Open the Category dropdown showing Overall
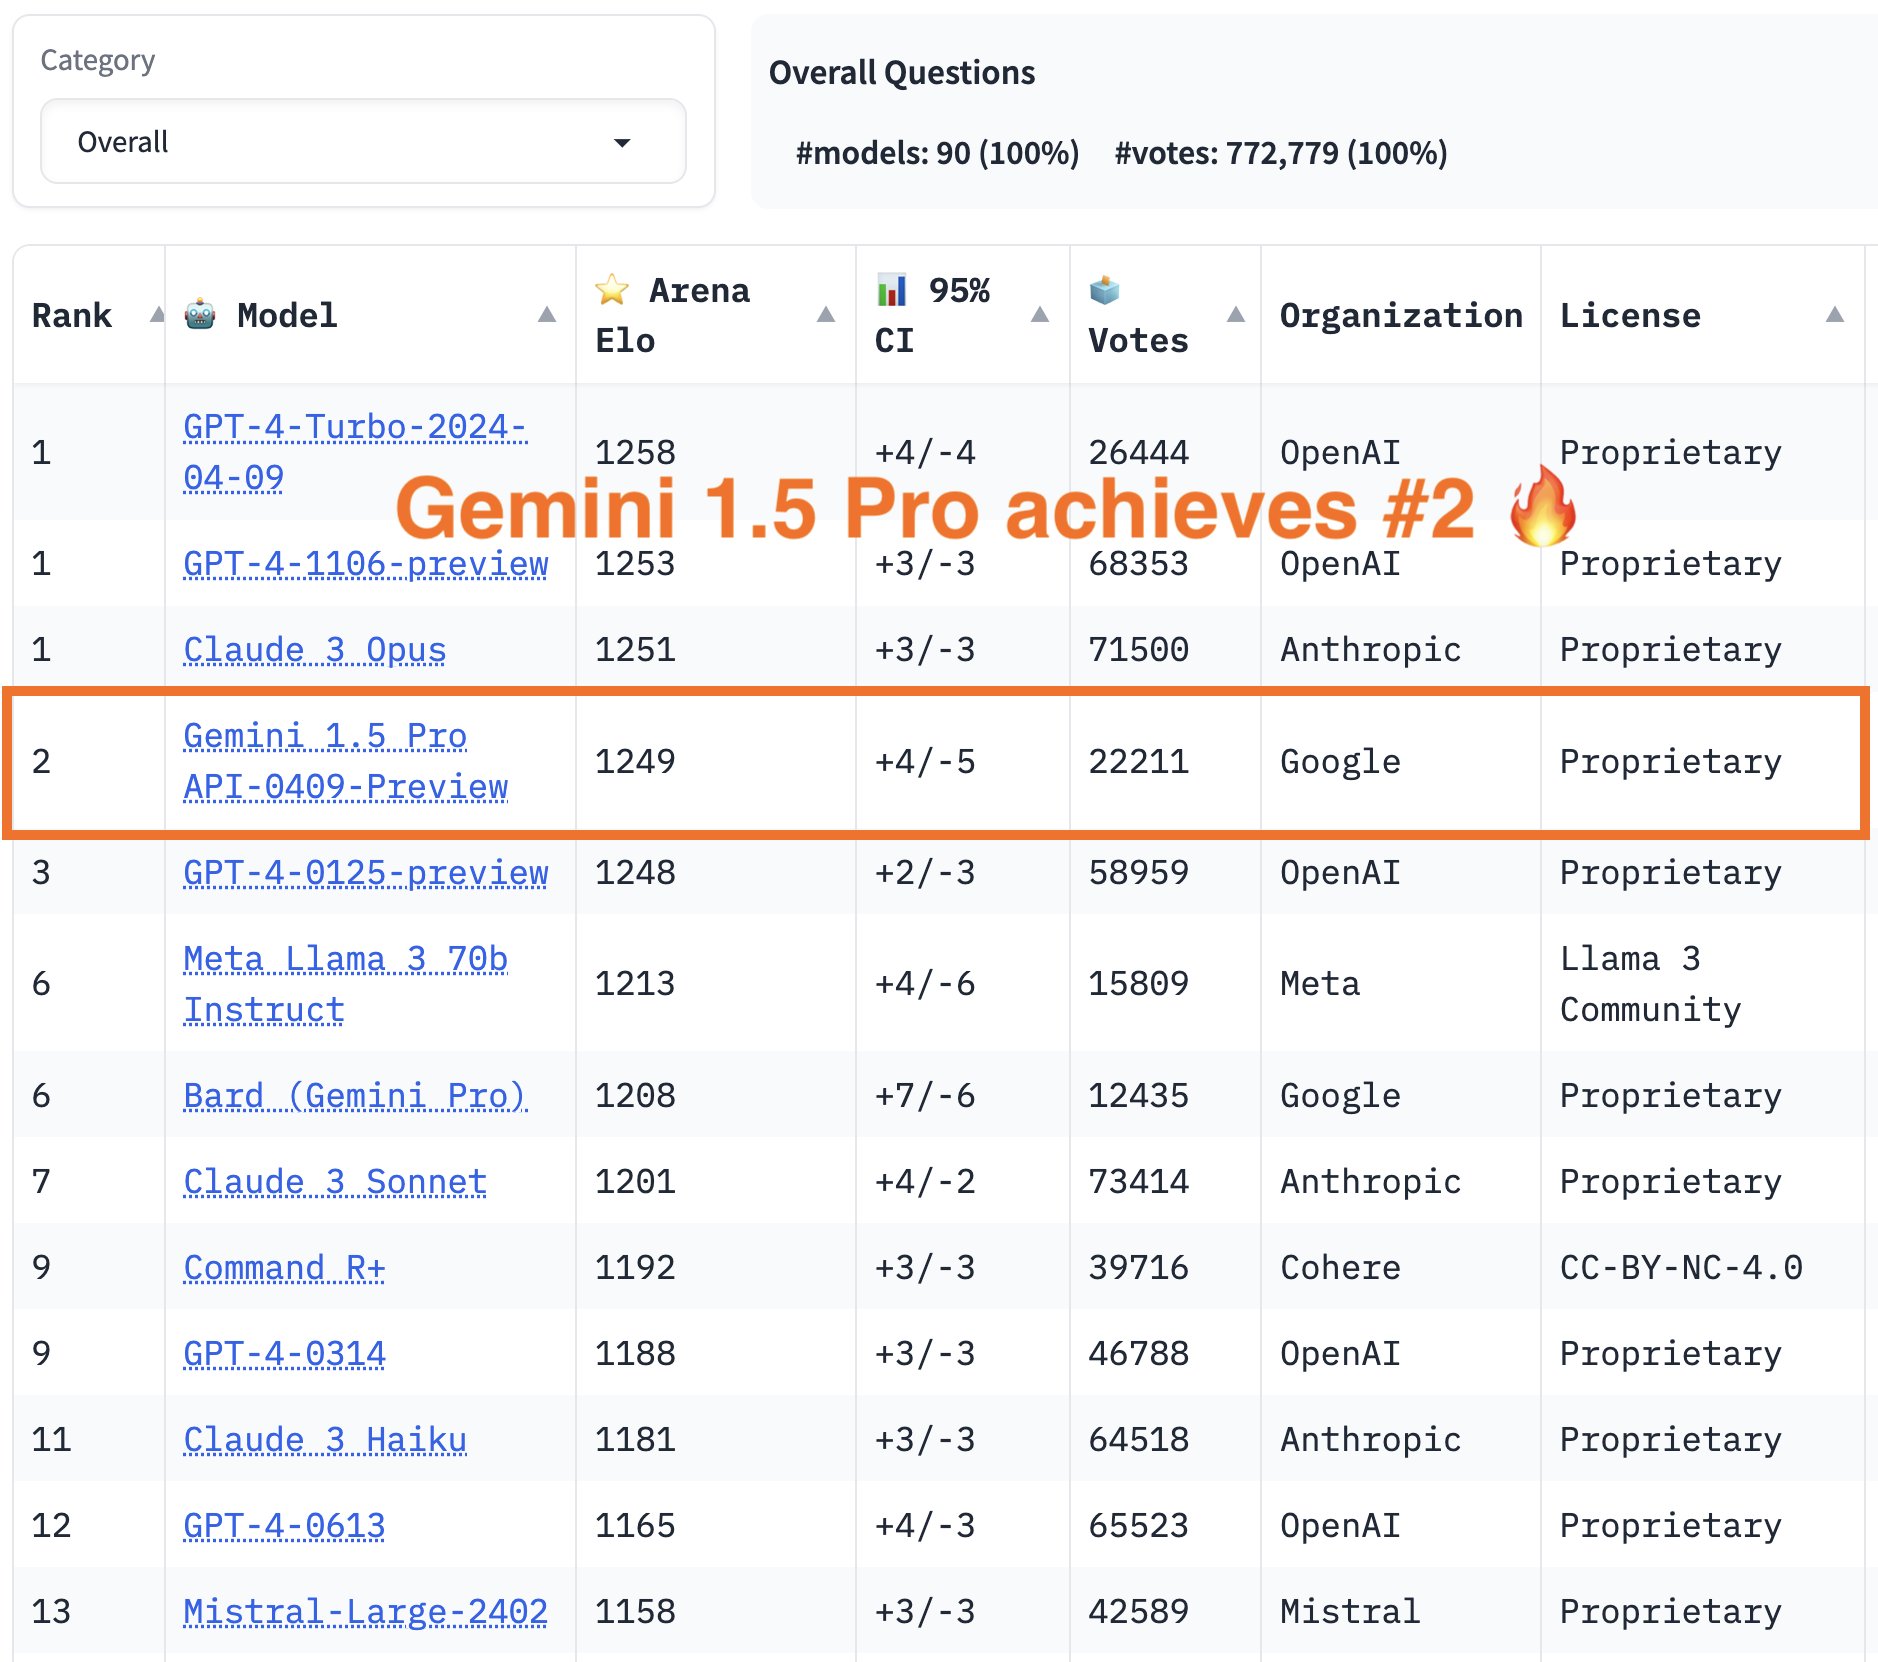The height and width of the screenshot is (1662, 1878). (x=363, y=141)
